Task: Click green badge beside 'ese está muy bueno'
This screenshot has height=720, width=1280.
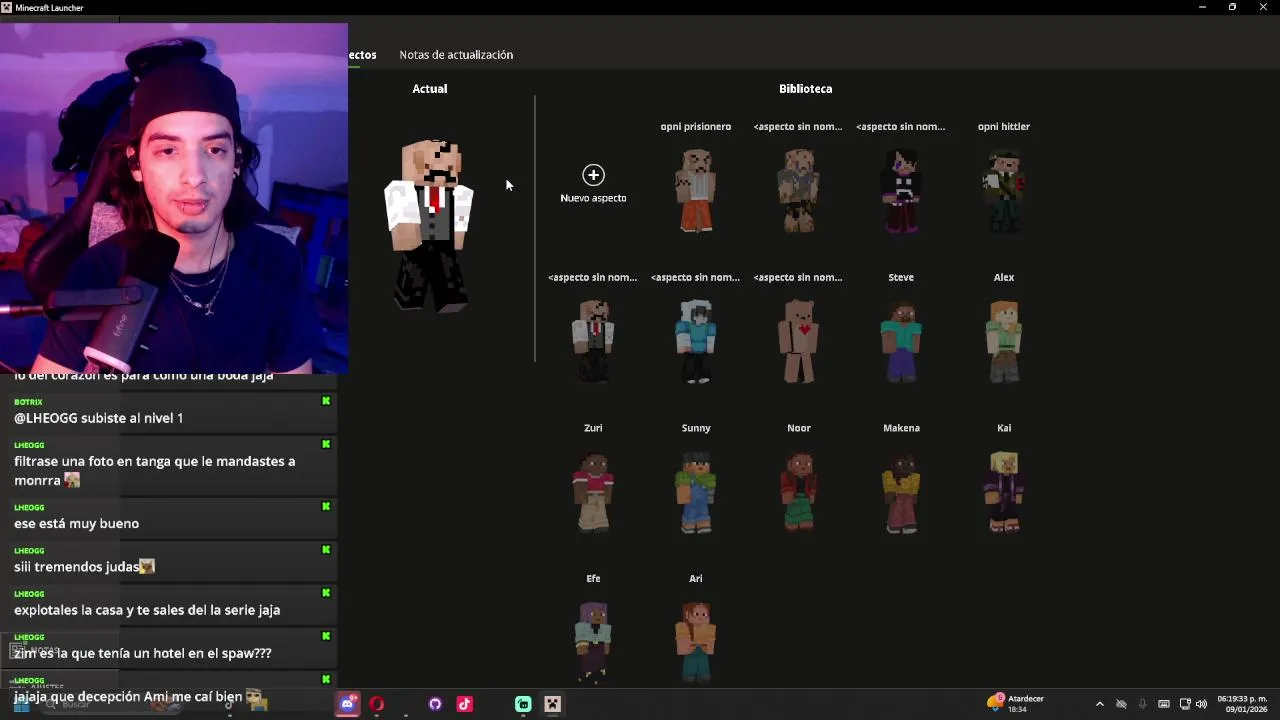Action: (x=326, y=506)
